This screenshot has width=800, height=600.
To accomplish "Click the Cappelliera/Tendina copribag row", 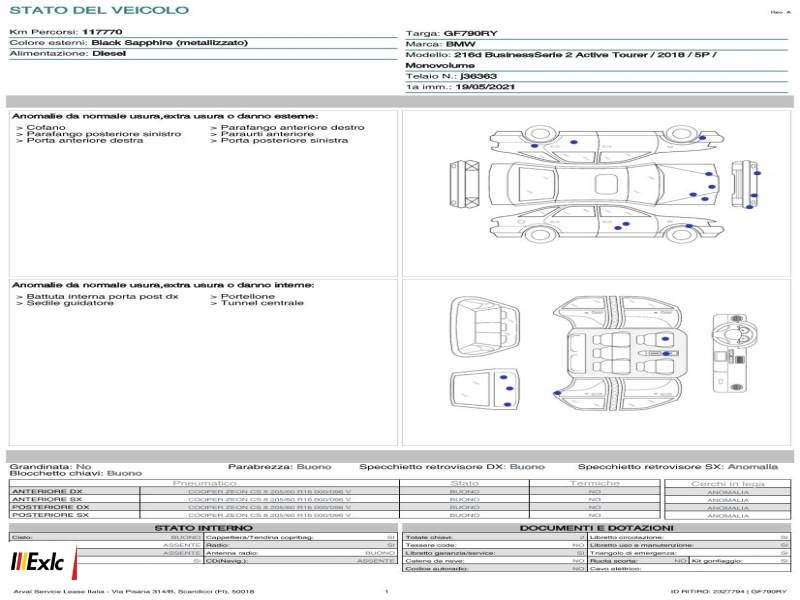I will coord(301,537).
